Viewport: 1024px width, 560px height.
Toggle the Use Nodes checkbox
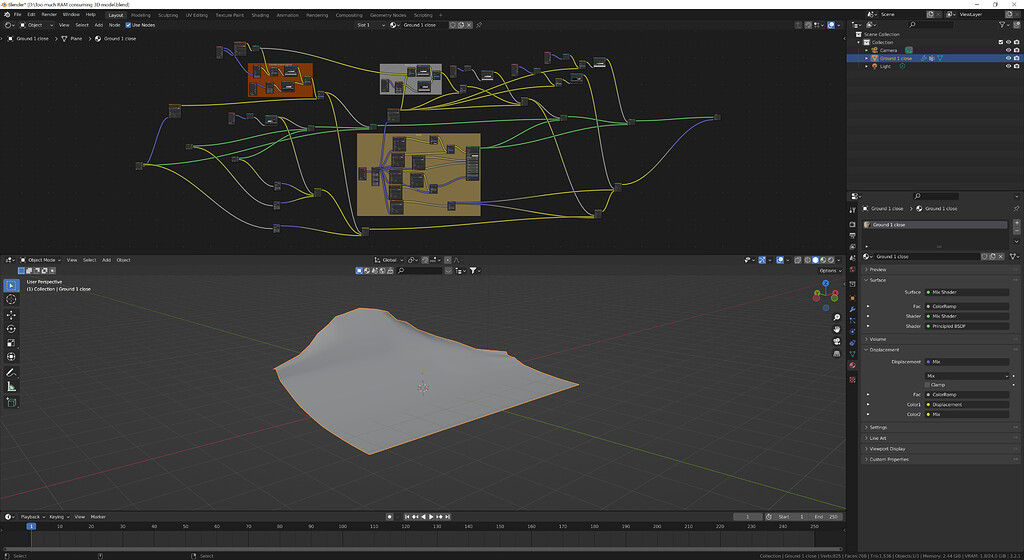click(x=128, y=25)
